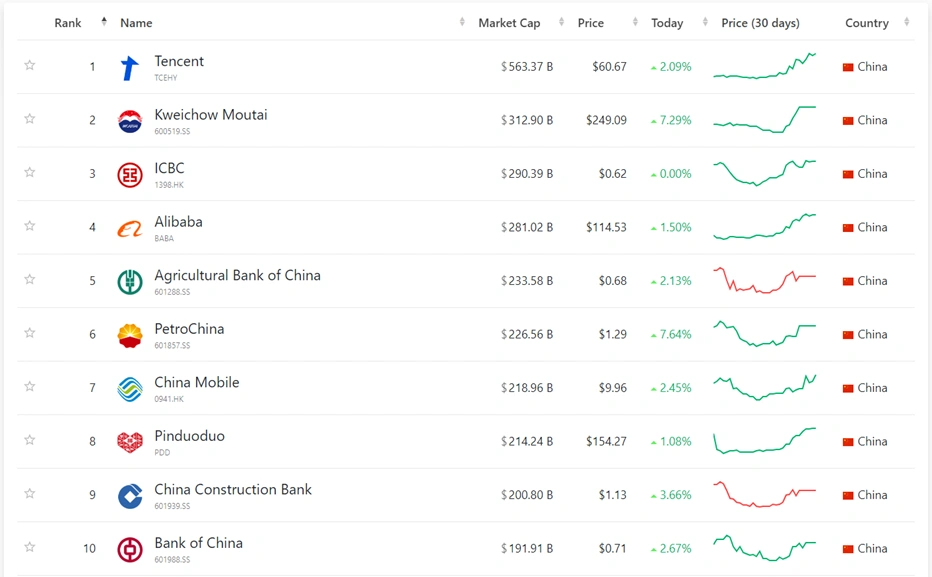The height and width of the screenshot is (577, 932).
Task: Click the Kweichow Moutai logo icon
Action: click(130, 121)
